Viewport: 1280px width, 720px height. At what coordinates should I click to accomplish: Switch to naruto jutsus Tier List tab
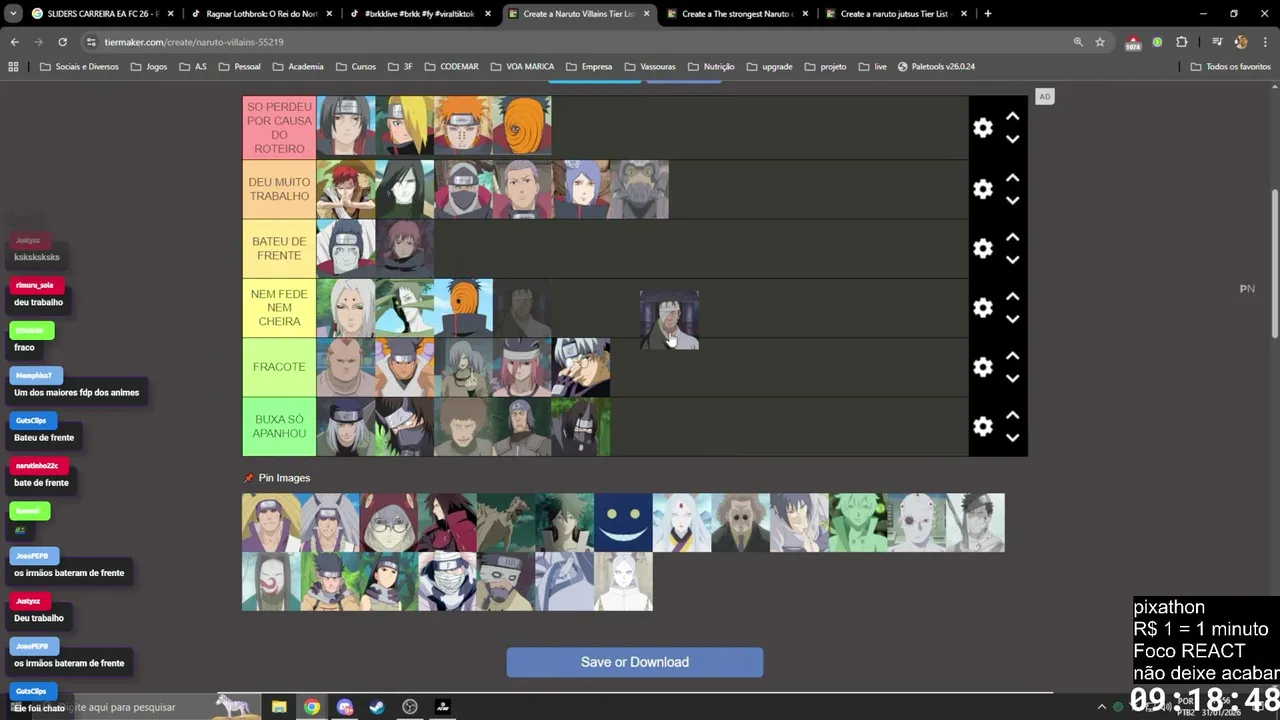896,14
